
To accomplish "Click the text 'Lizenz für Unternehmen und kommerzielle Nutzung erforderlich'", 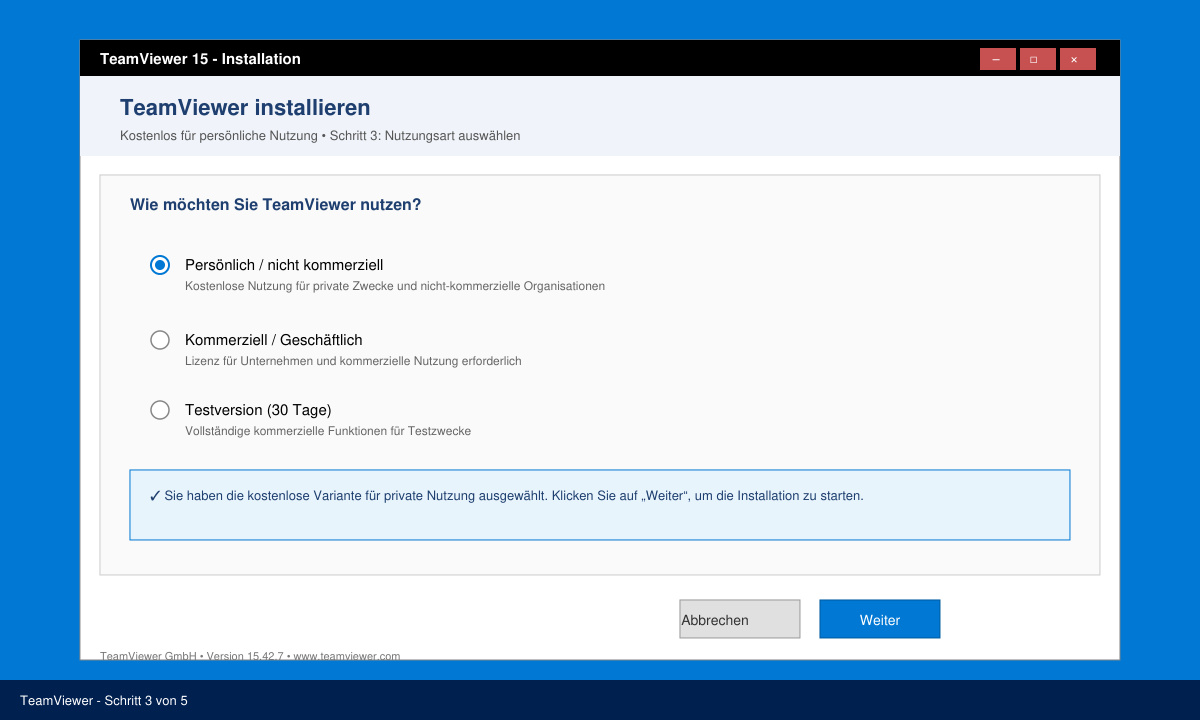I will pos(353,361).
